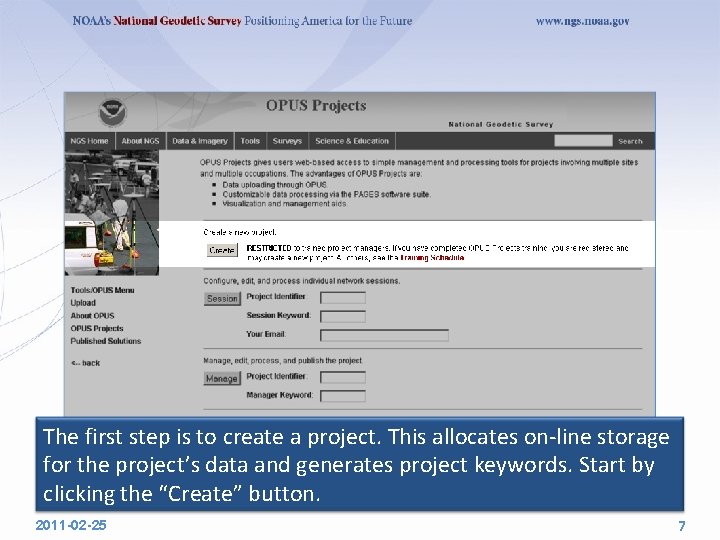Click the Create button for new project
This screenshot has width=720, height=540.
pos(222,250)
